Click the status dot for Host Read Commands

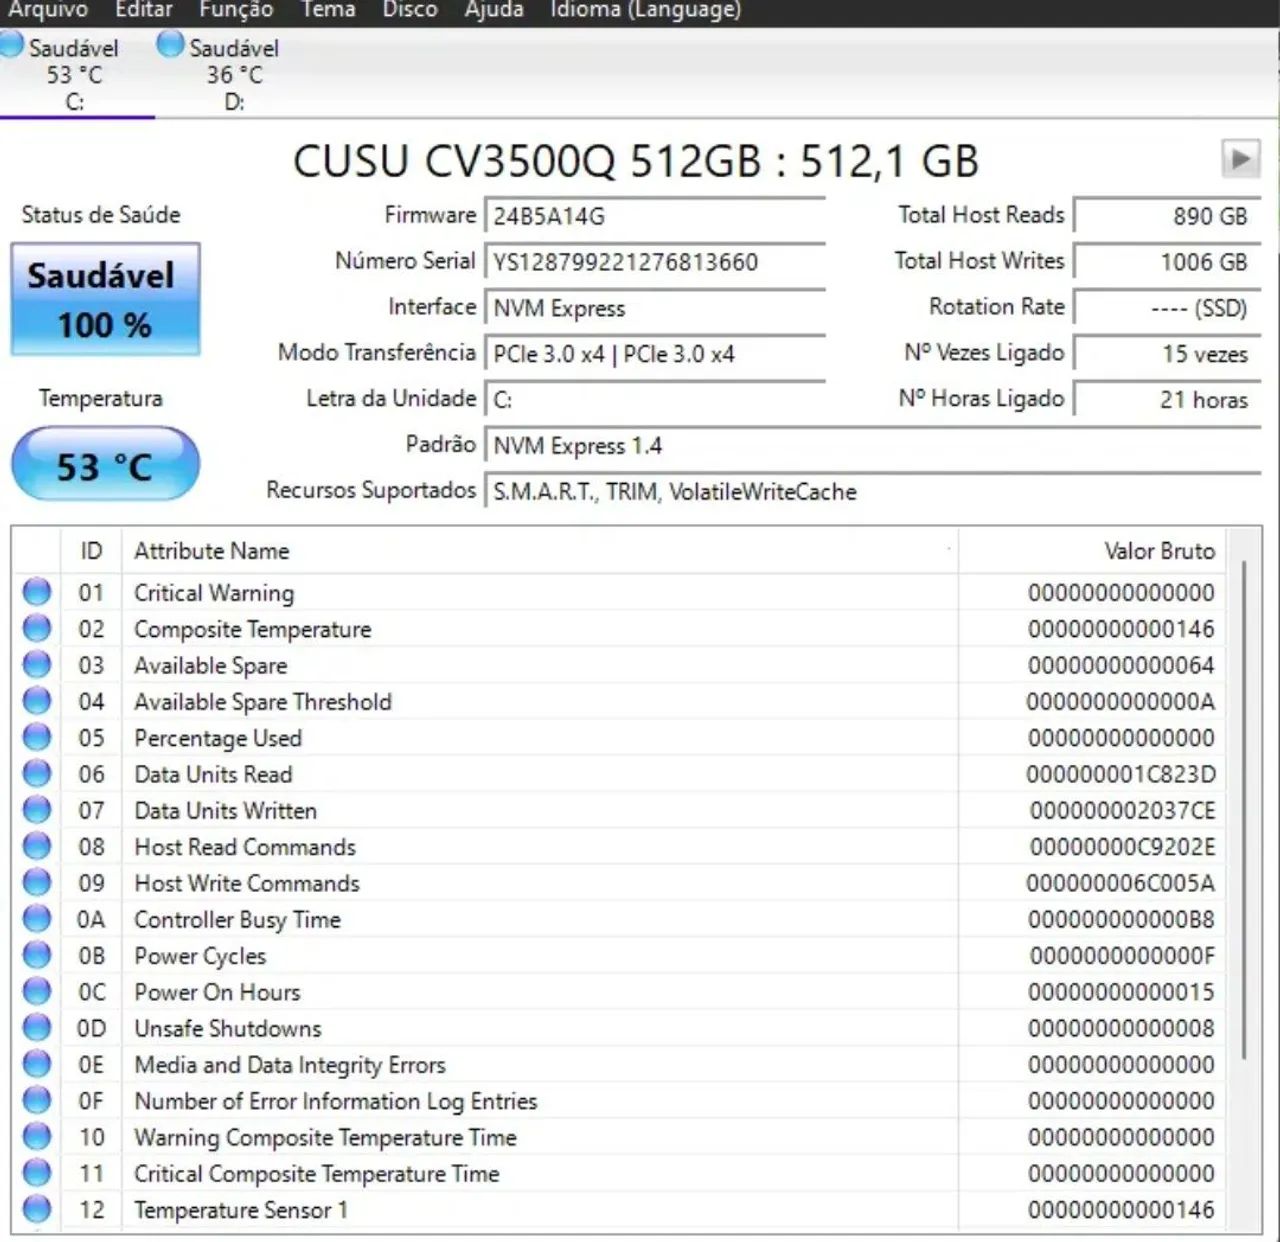(37, 846)
